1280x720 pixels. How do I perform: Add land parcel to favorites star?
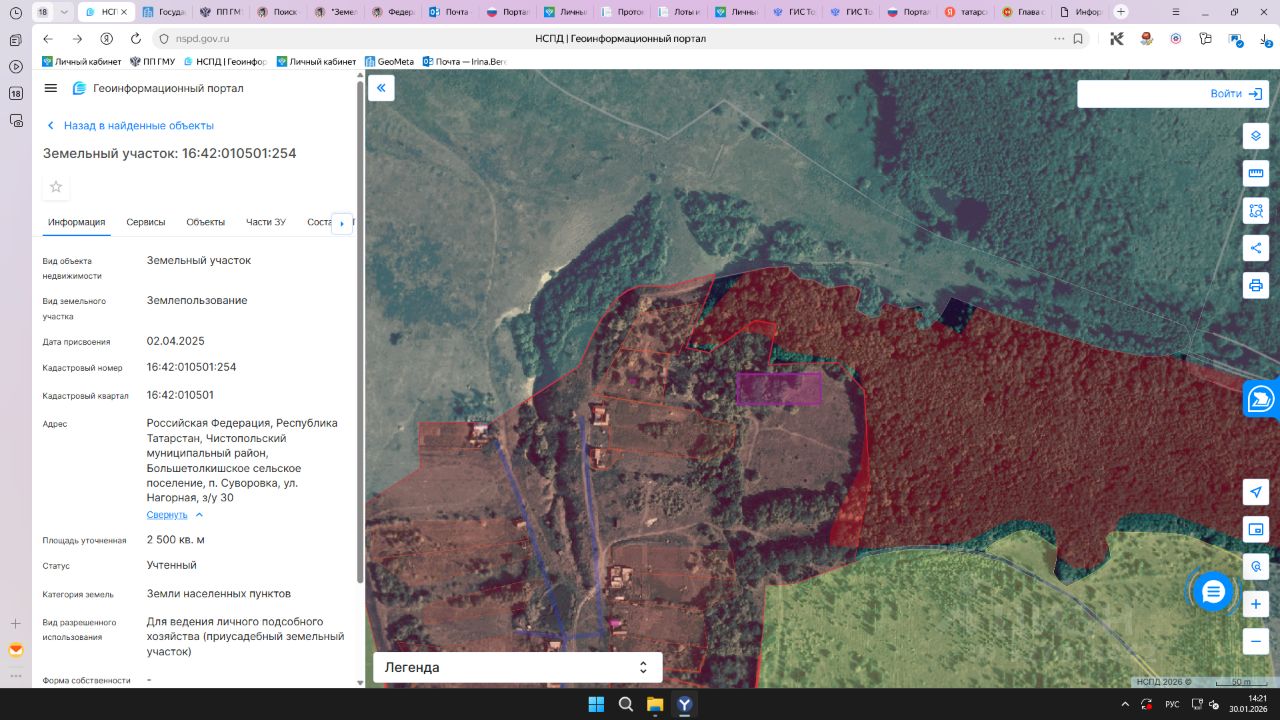point(56,187)
